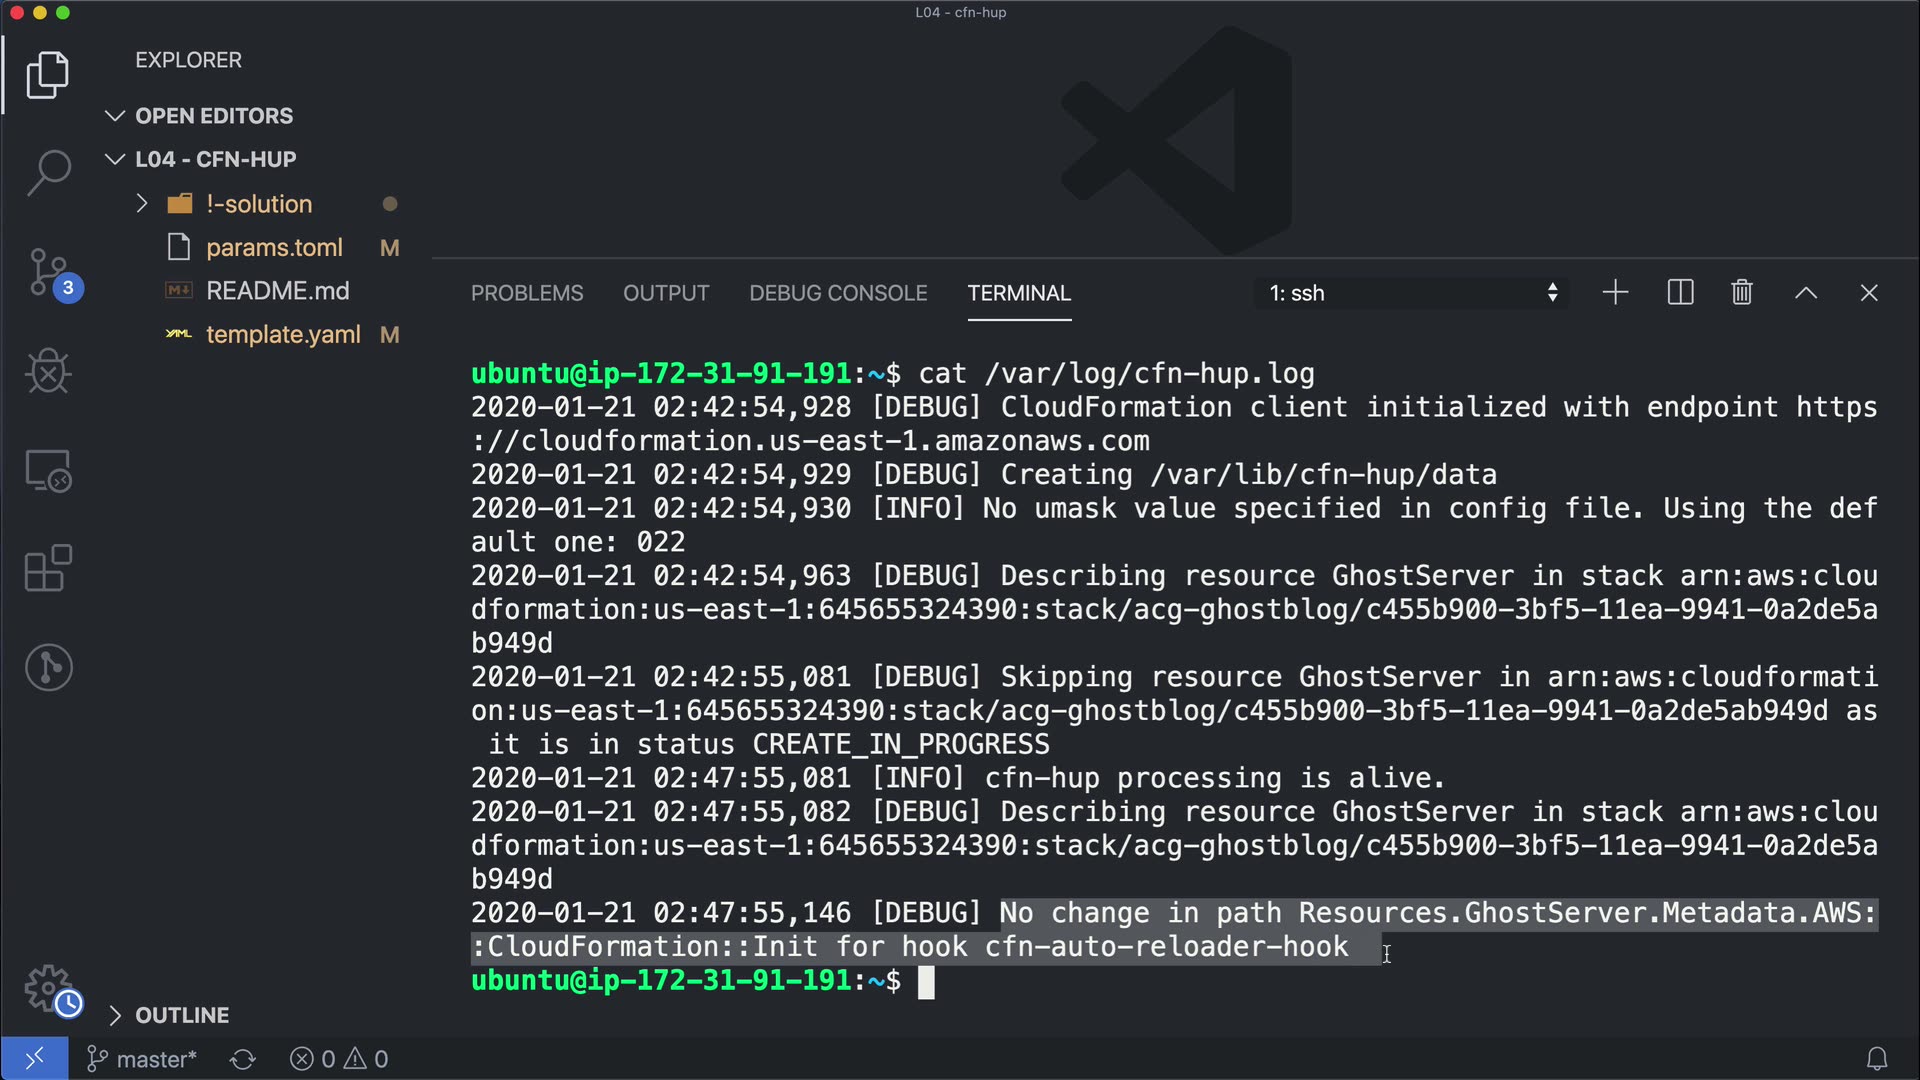This screenshot has width=1920, height=1080.
Task: Open the terminal selector showing 1: ssh
Action: tap(1411, 293)
